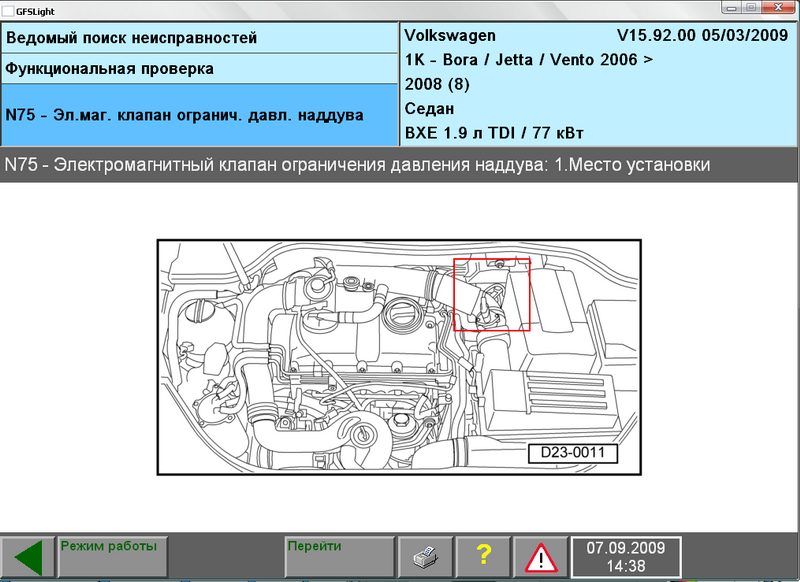Click the GFSLight window title icon
Screen dimensions: 800x582
(x=8, y=11)
